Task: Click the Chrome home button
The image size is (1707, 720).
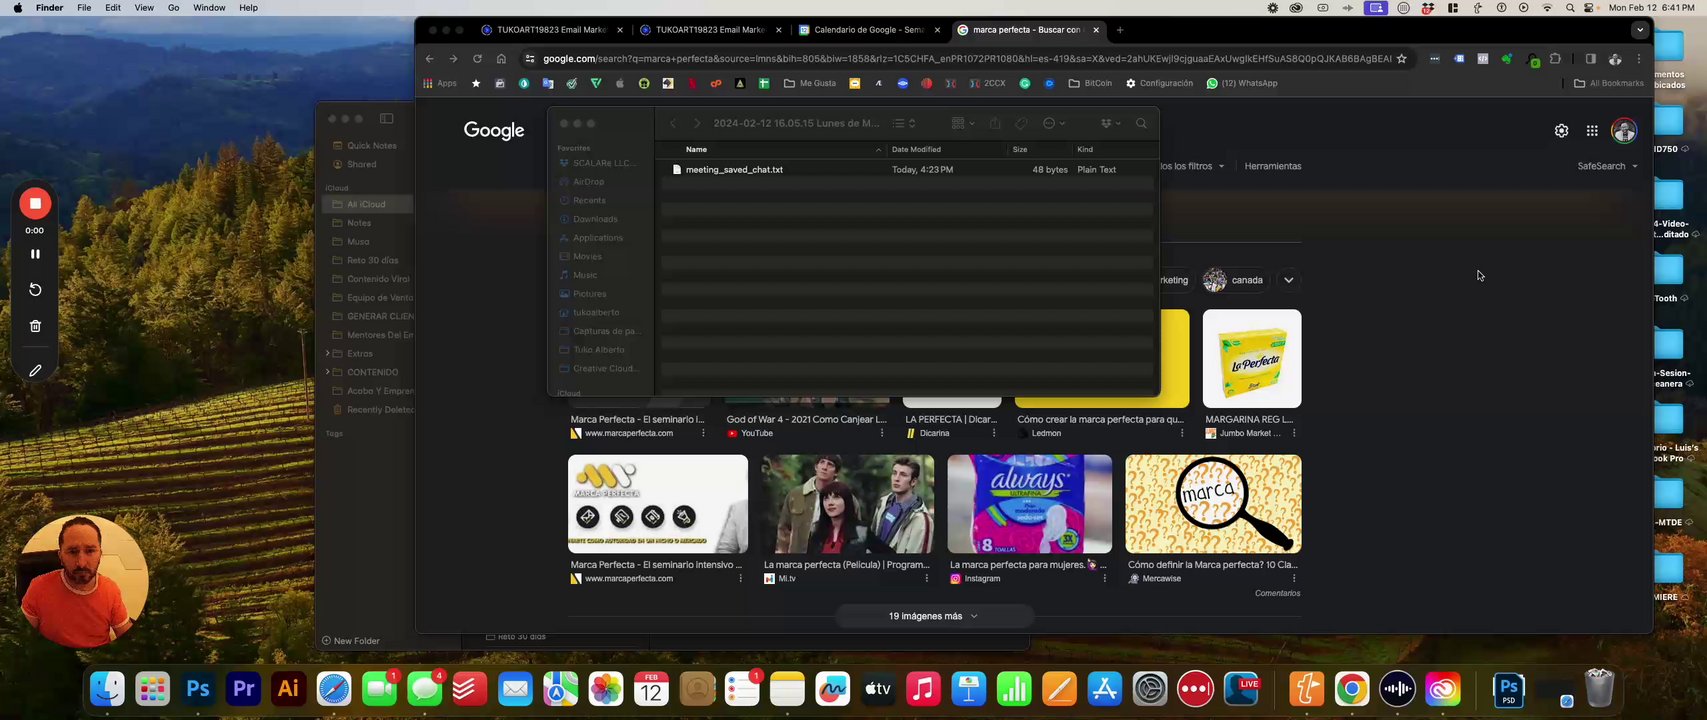Action: click(501, 59)
